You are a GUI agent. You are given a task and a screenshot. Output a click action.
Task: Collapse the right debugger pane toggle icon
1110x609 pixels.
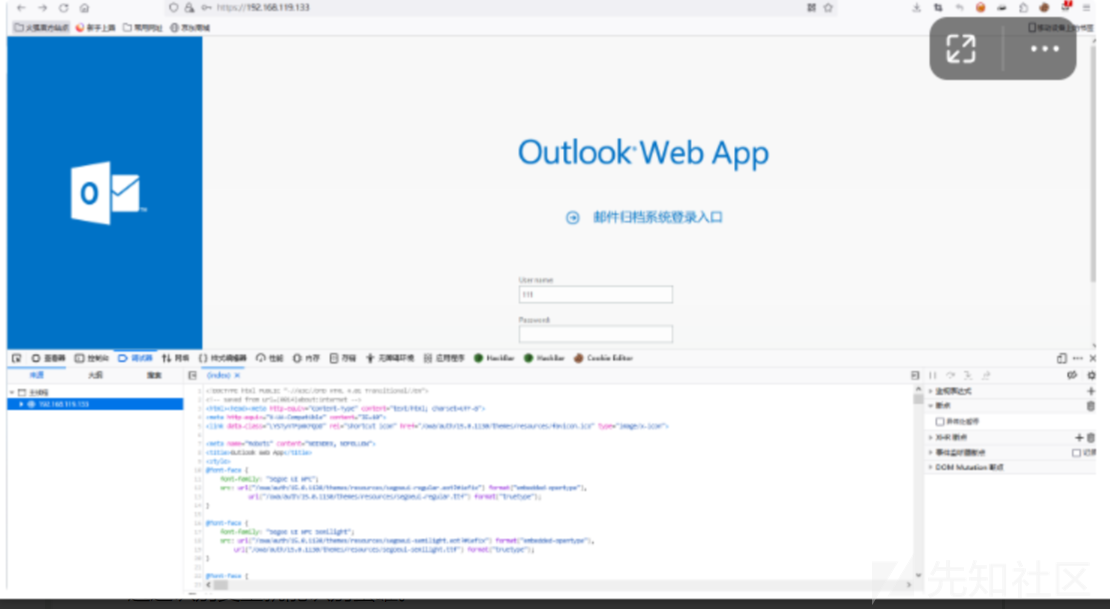click(x=915, y=375)
